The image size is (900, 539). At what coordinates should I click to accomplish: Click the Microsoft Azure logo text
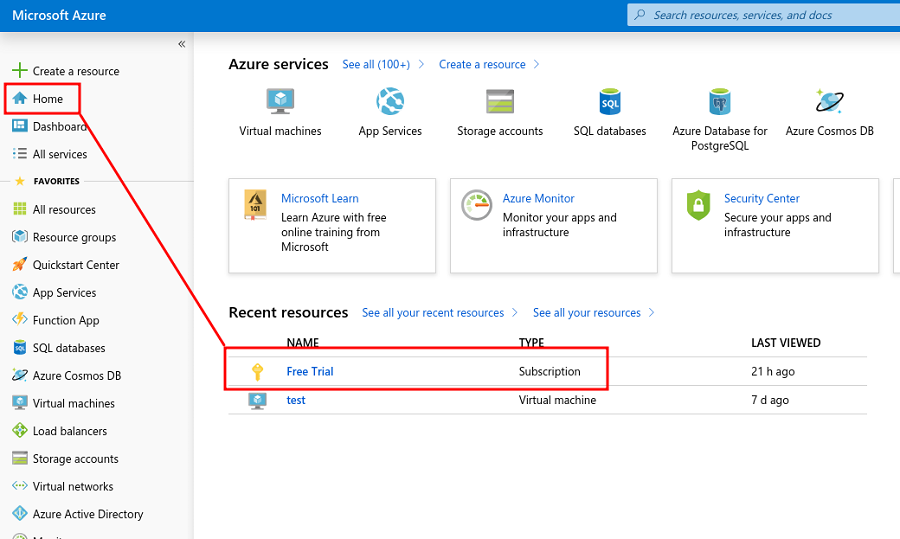59,15
